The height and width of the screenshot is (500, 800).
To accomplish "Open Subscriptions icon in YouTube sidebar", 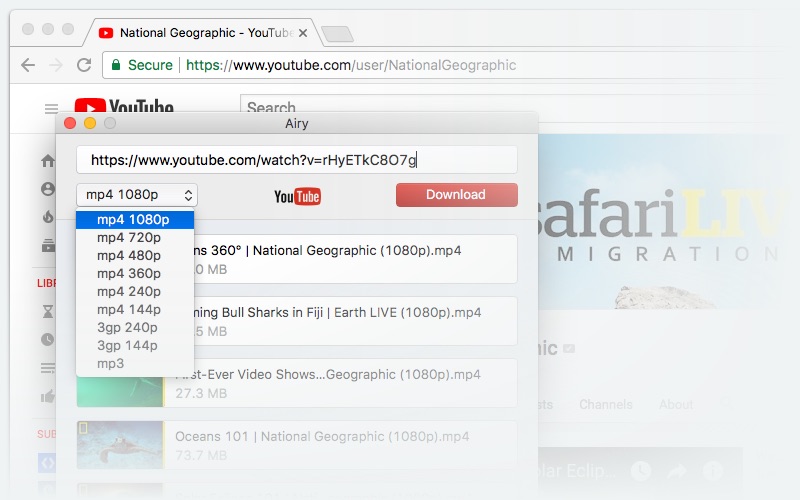I will pos(48,245).
